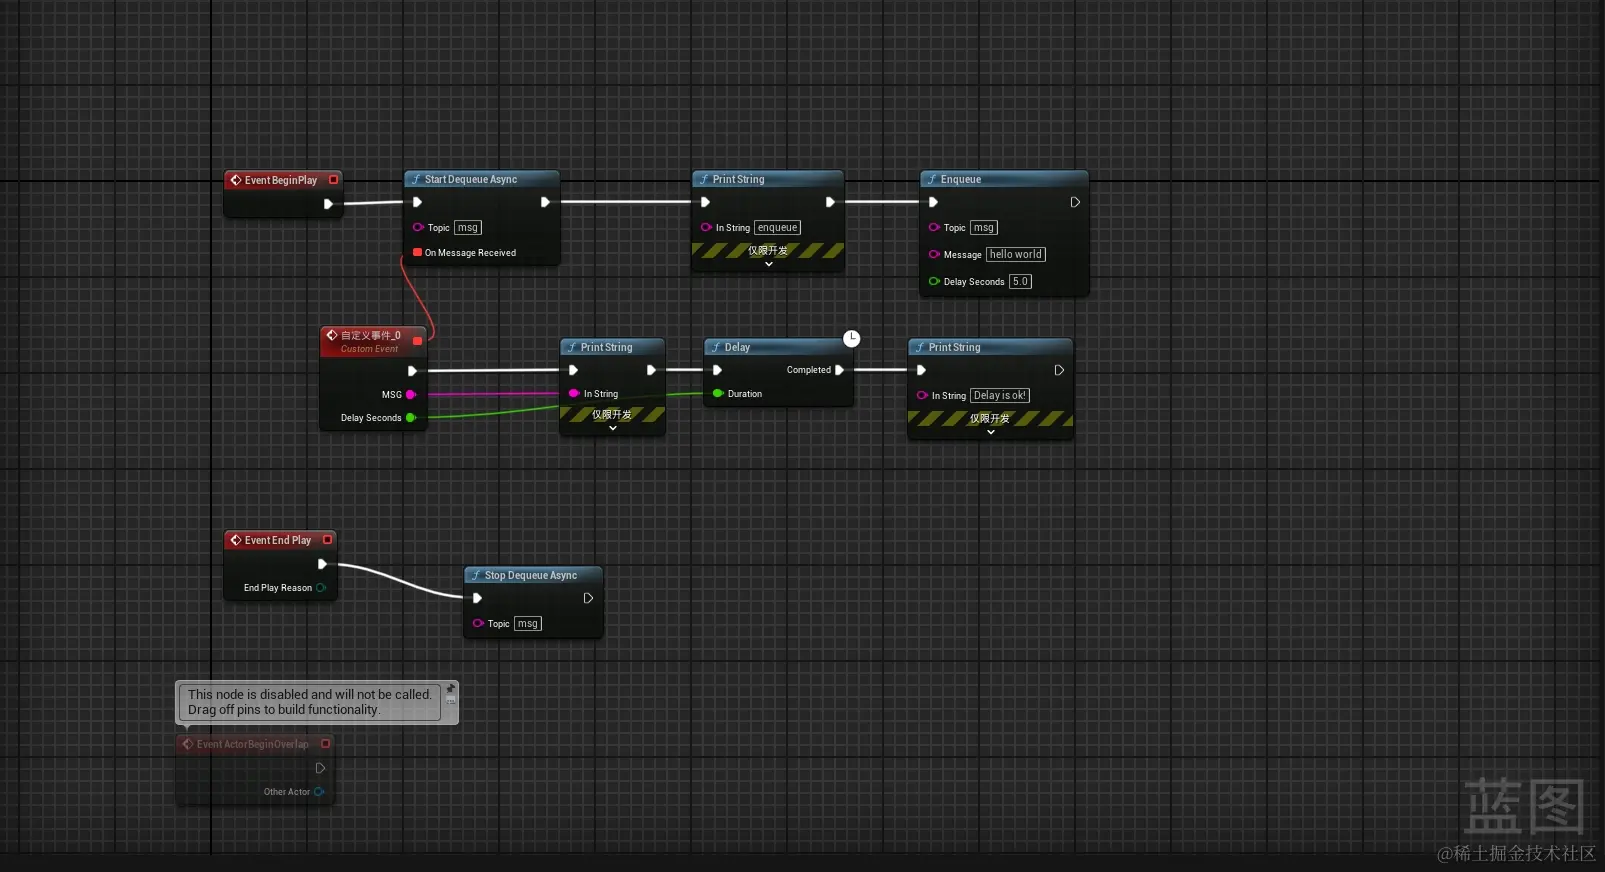Image resolution: width=1605 pixels, height=872 pixels.
Task: Edit Enqueue Topic field msg
Action: point(984,227)
